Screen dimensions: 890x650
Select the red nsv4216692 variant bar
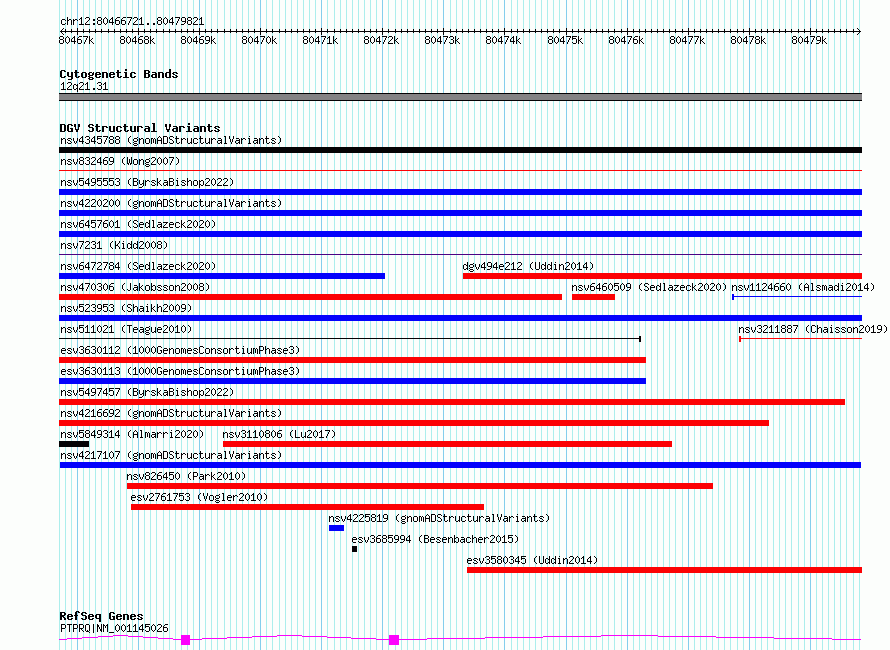click(x=414, y=423)
